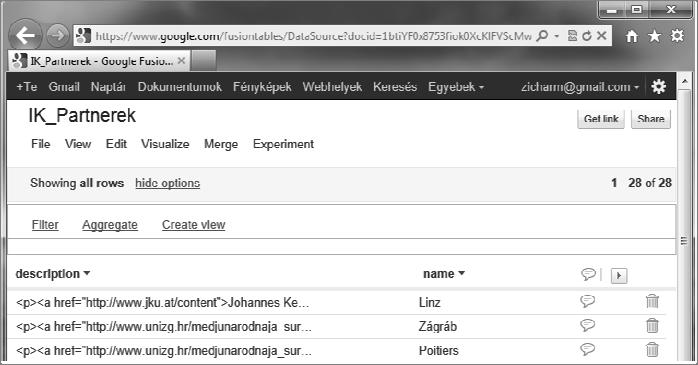Screen dimensions: 698x365
Task: Click the Aggregate link
Action: (110, 225)
